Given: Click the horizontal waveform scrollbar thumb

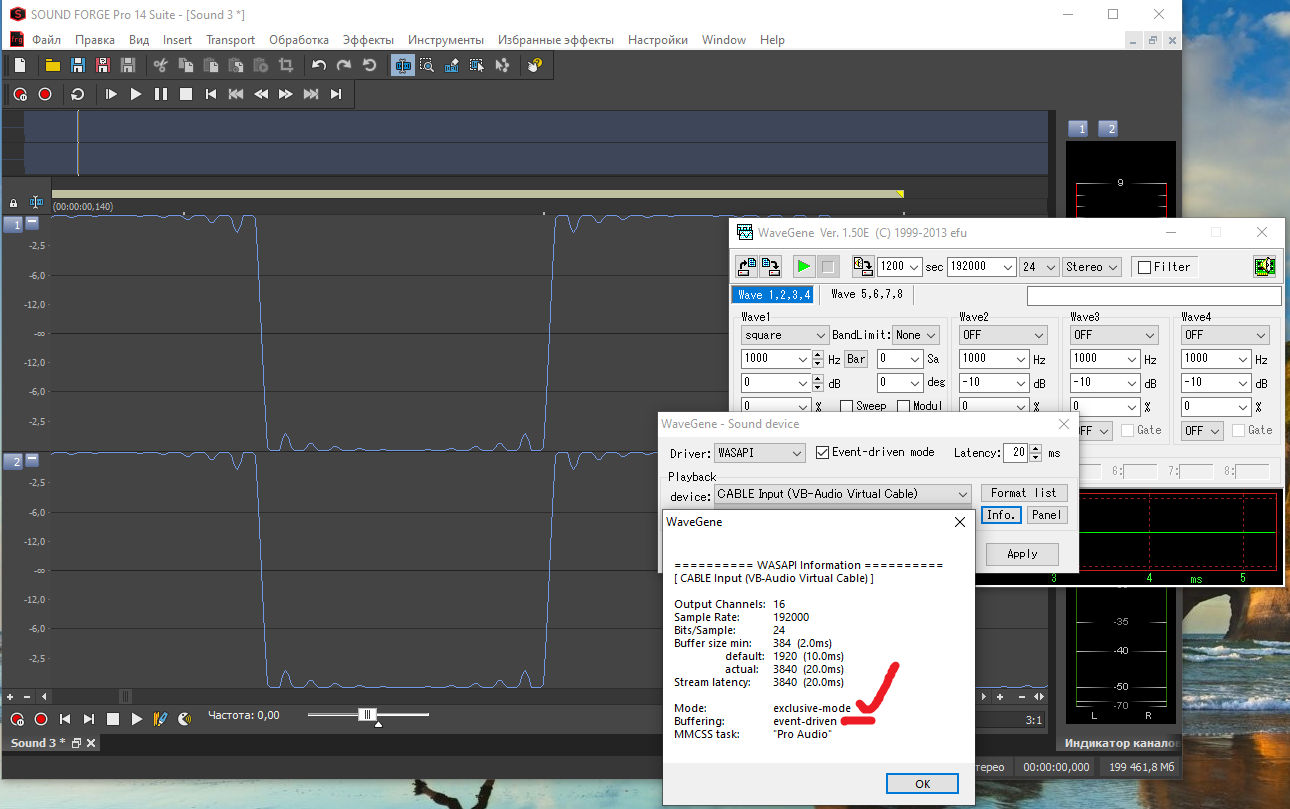Looking at the screenshot, I should point(126,696).
